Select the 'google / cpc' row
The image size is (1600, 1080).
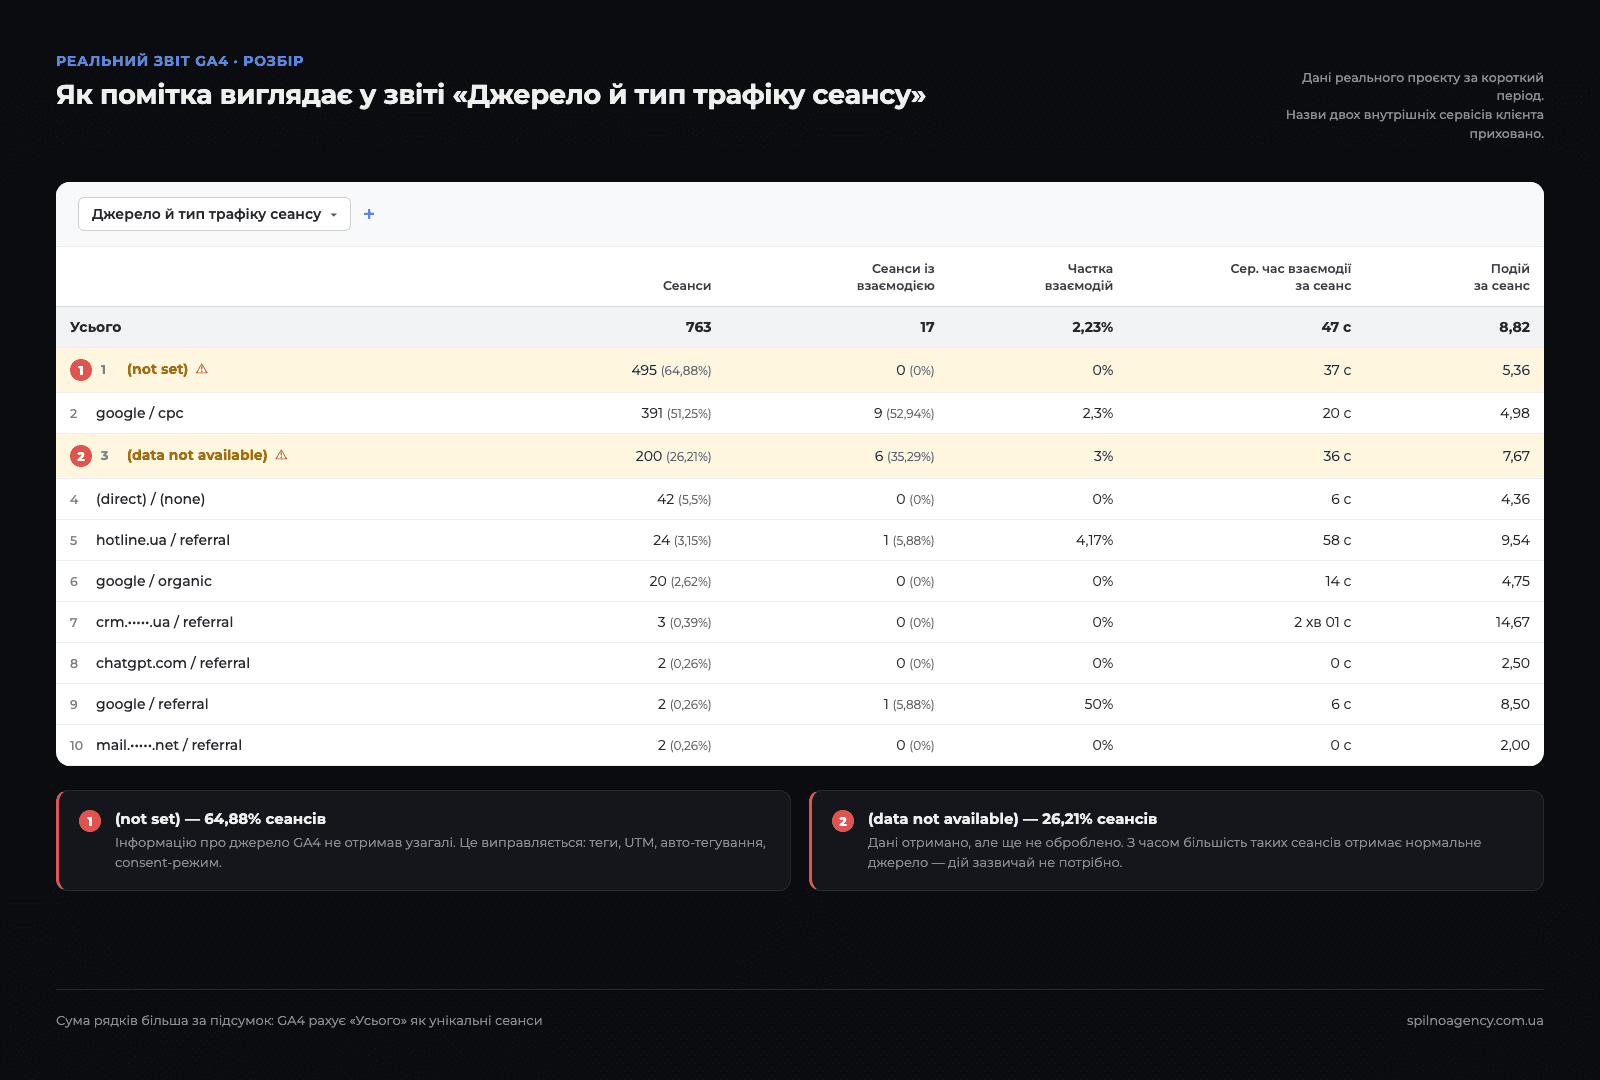800,413
